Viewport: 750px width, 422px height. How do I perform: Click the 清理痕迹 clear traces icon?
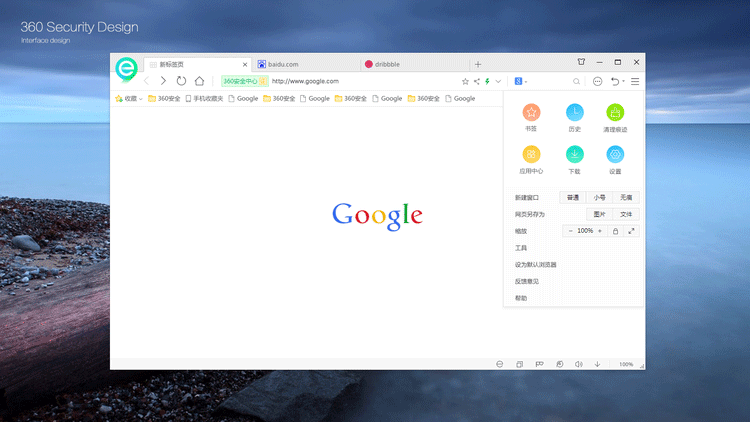tap(615, 113)
